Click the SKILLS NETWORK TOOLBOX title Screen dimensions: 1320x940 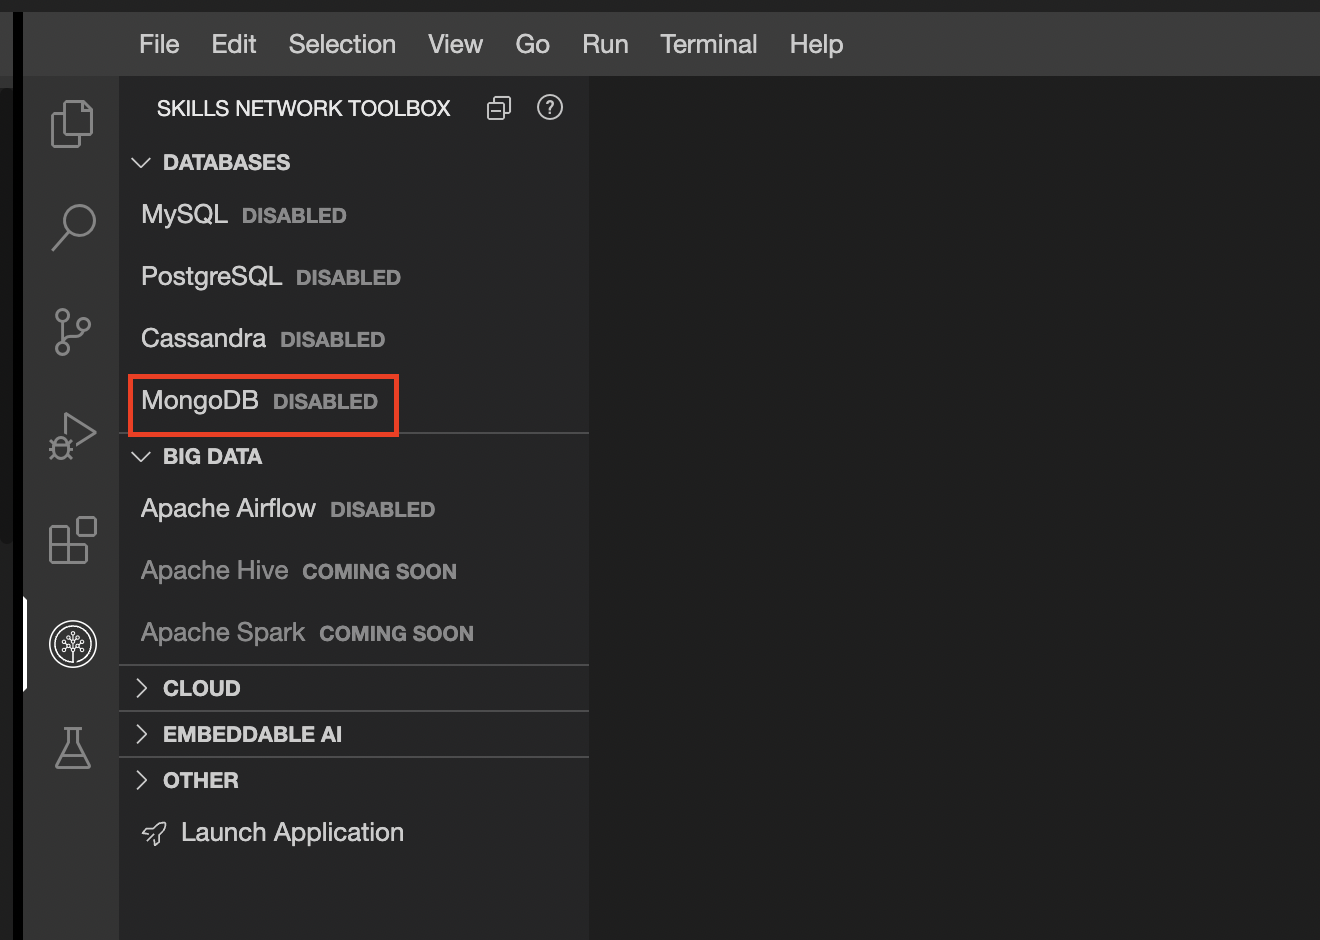tap(303, 108)
